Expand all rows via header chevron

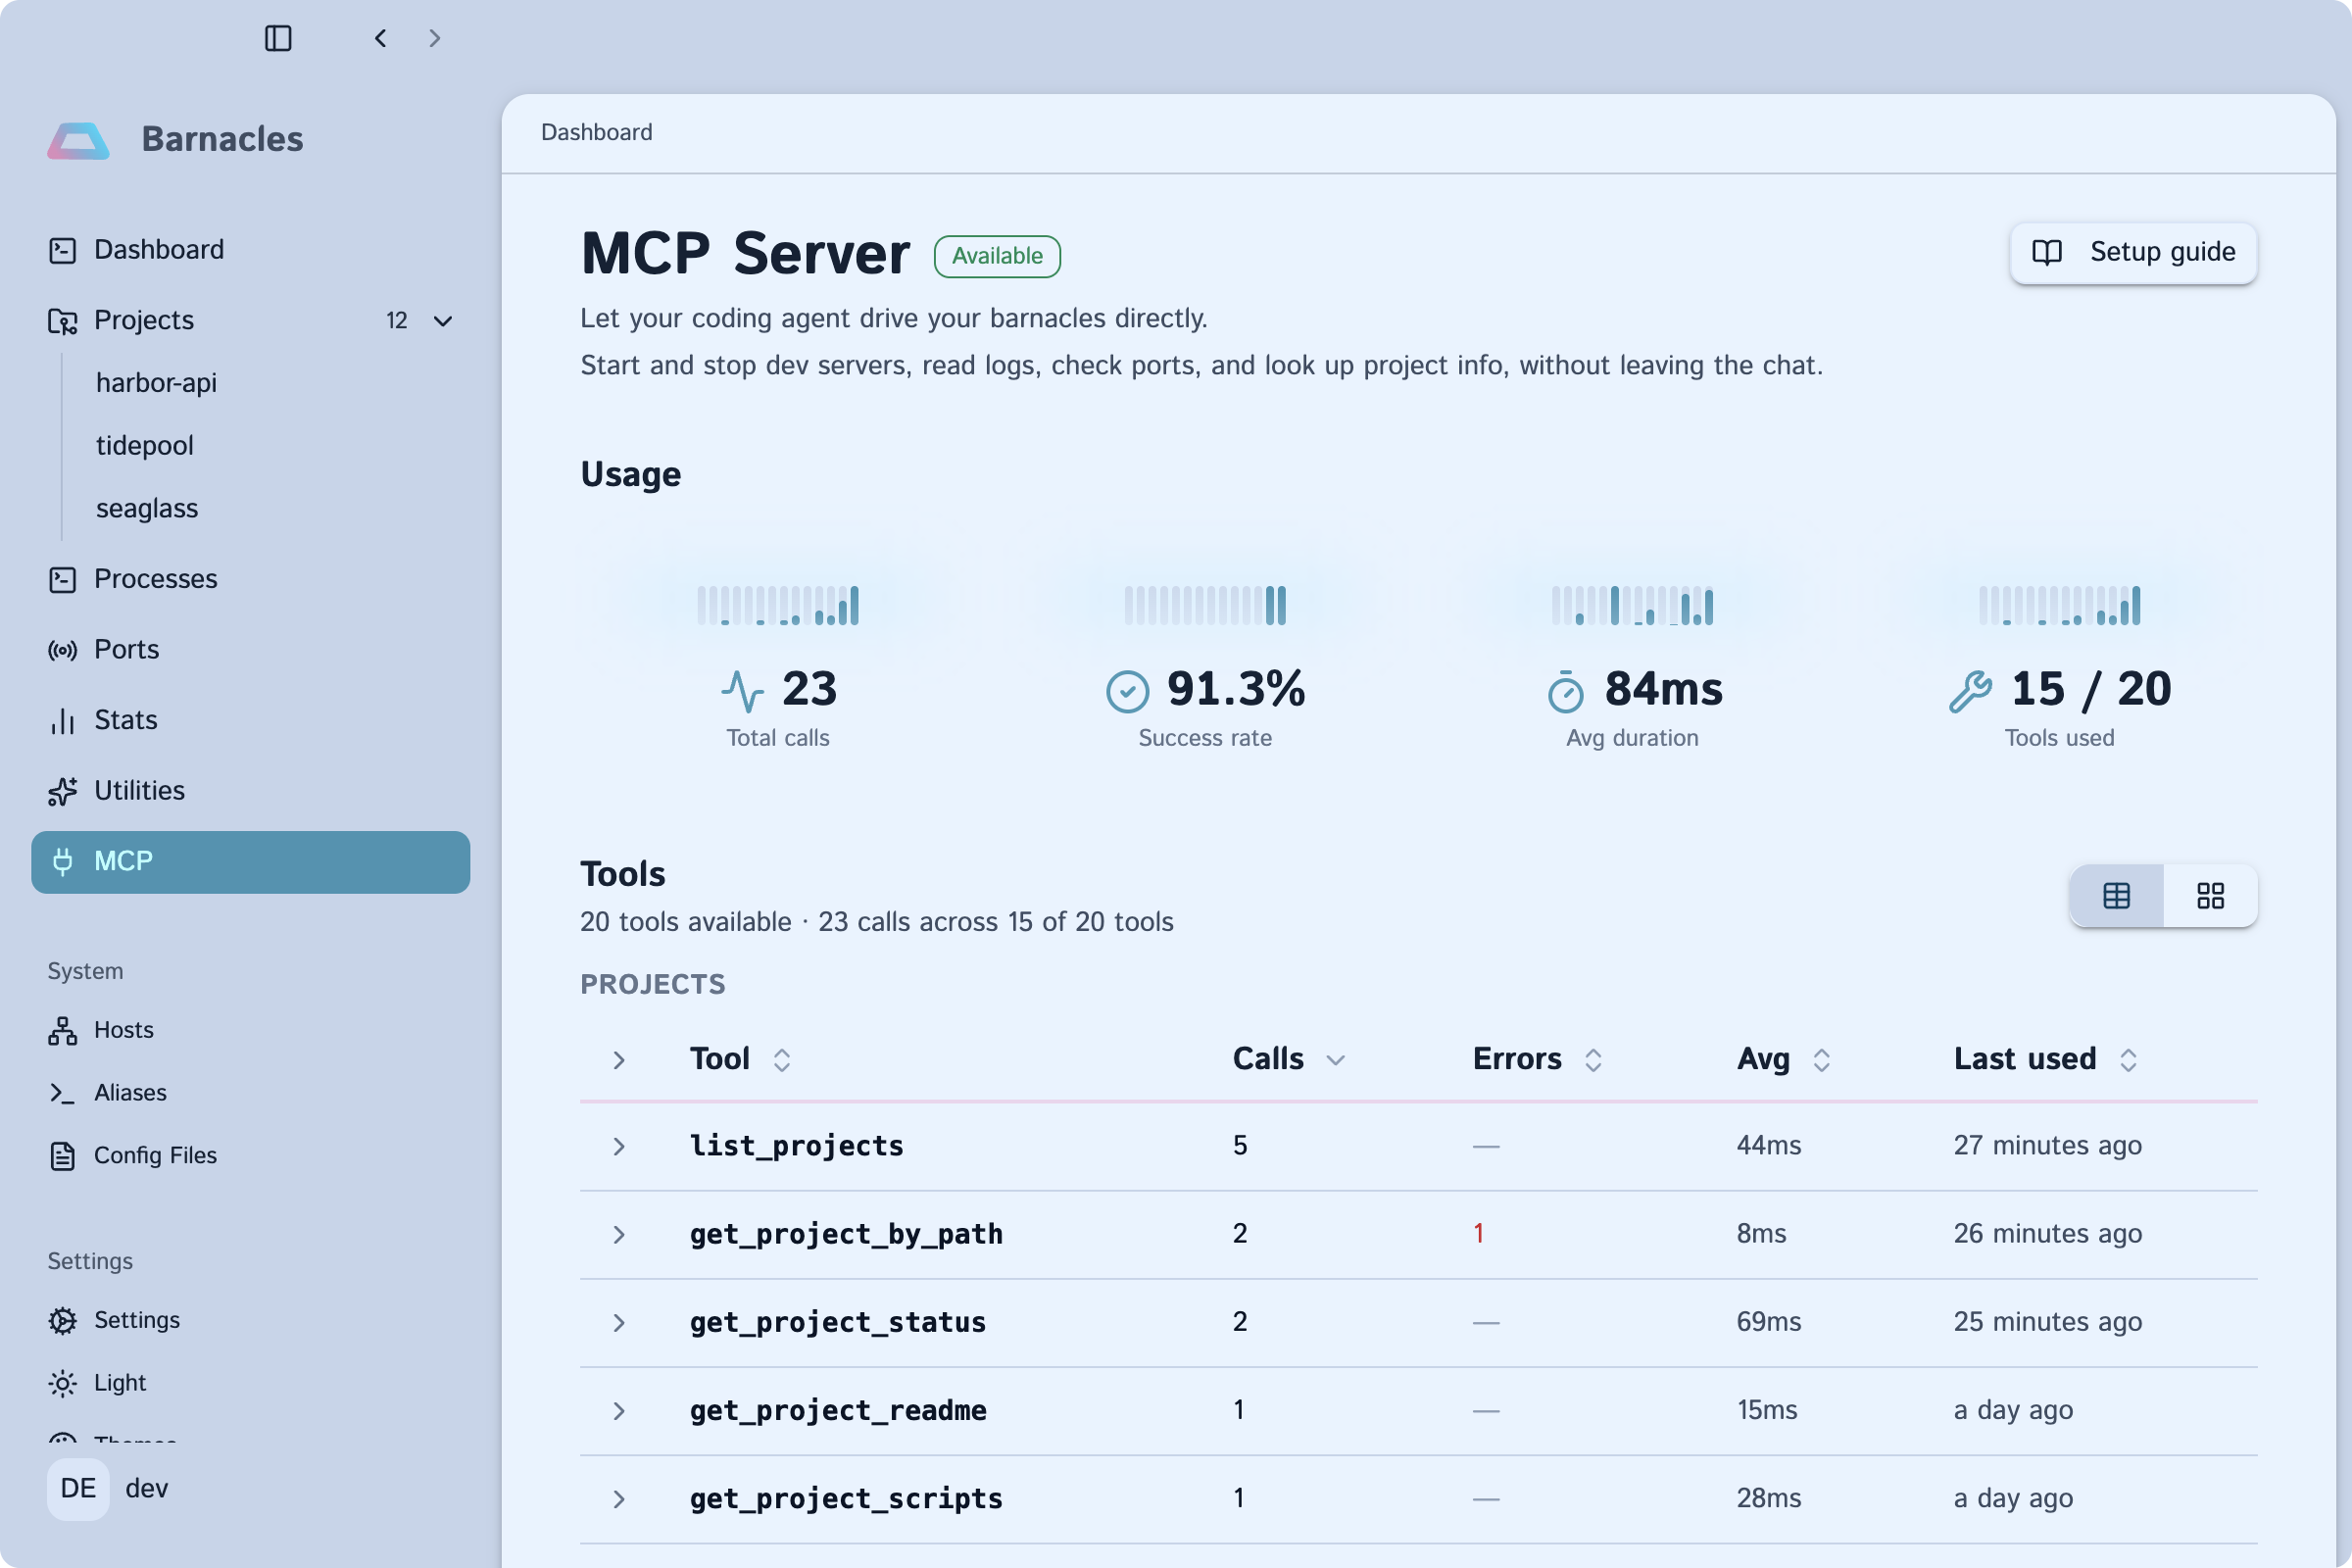coord(619,1060)
